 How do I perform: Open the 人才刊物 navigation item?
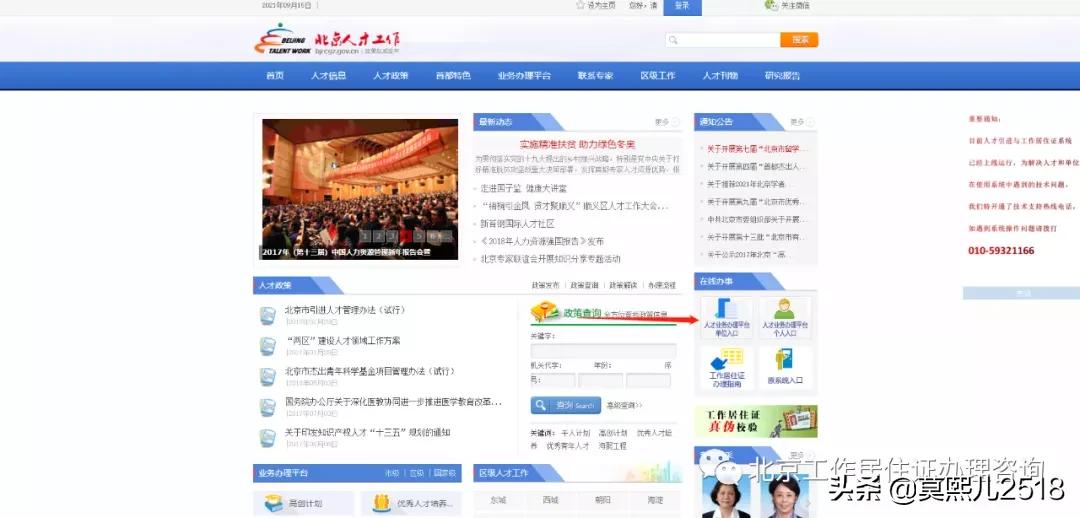(x=720, y=76)
